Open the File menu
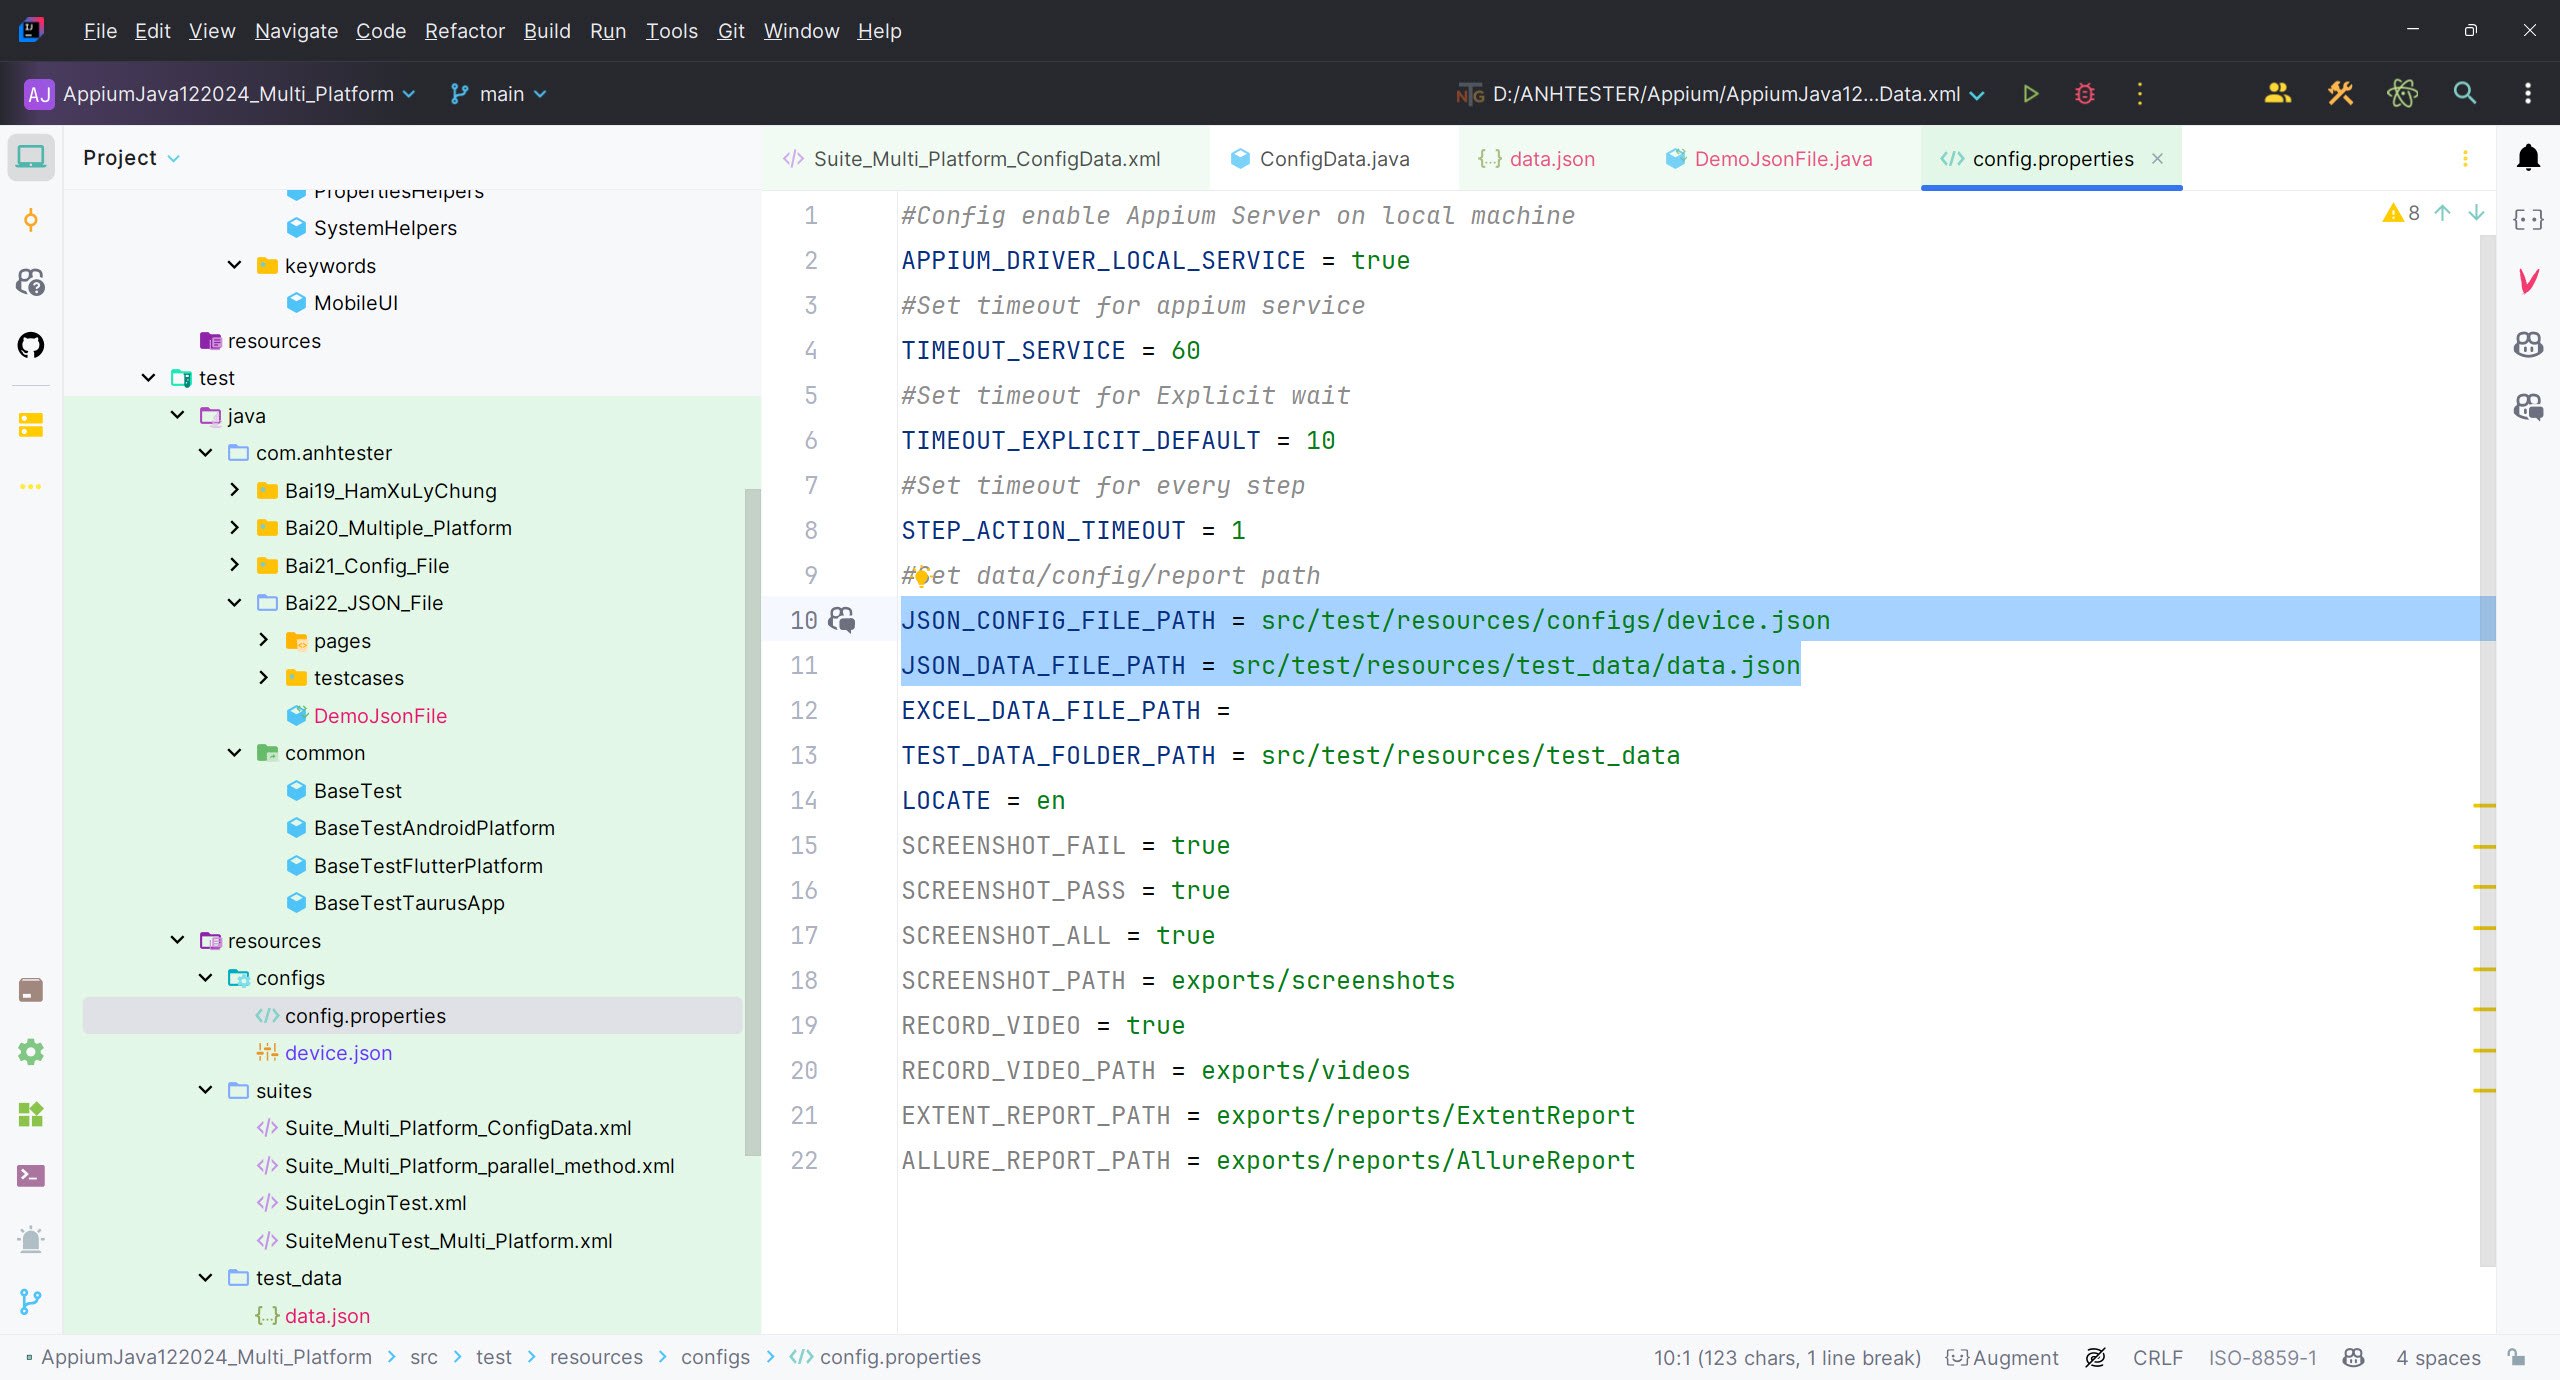 [100, 31]
